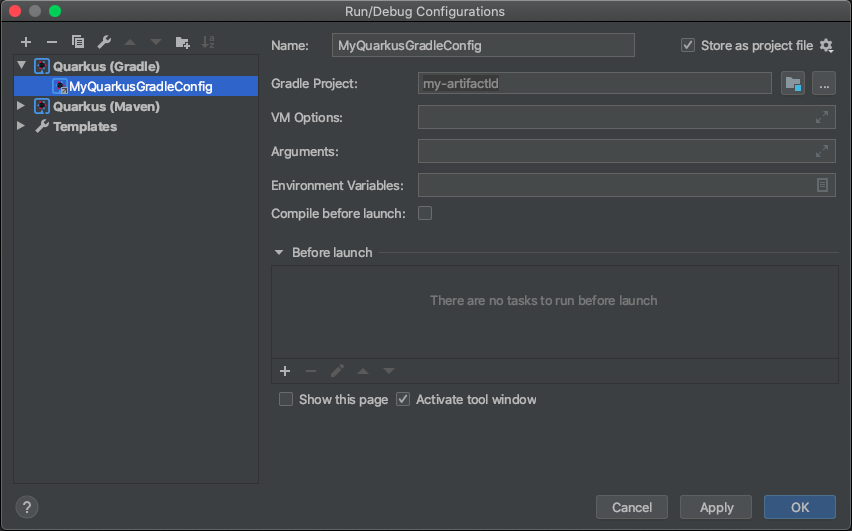Open the gear settings next to Store as project file

coord(826,46)
